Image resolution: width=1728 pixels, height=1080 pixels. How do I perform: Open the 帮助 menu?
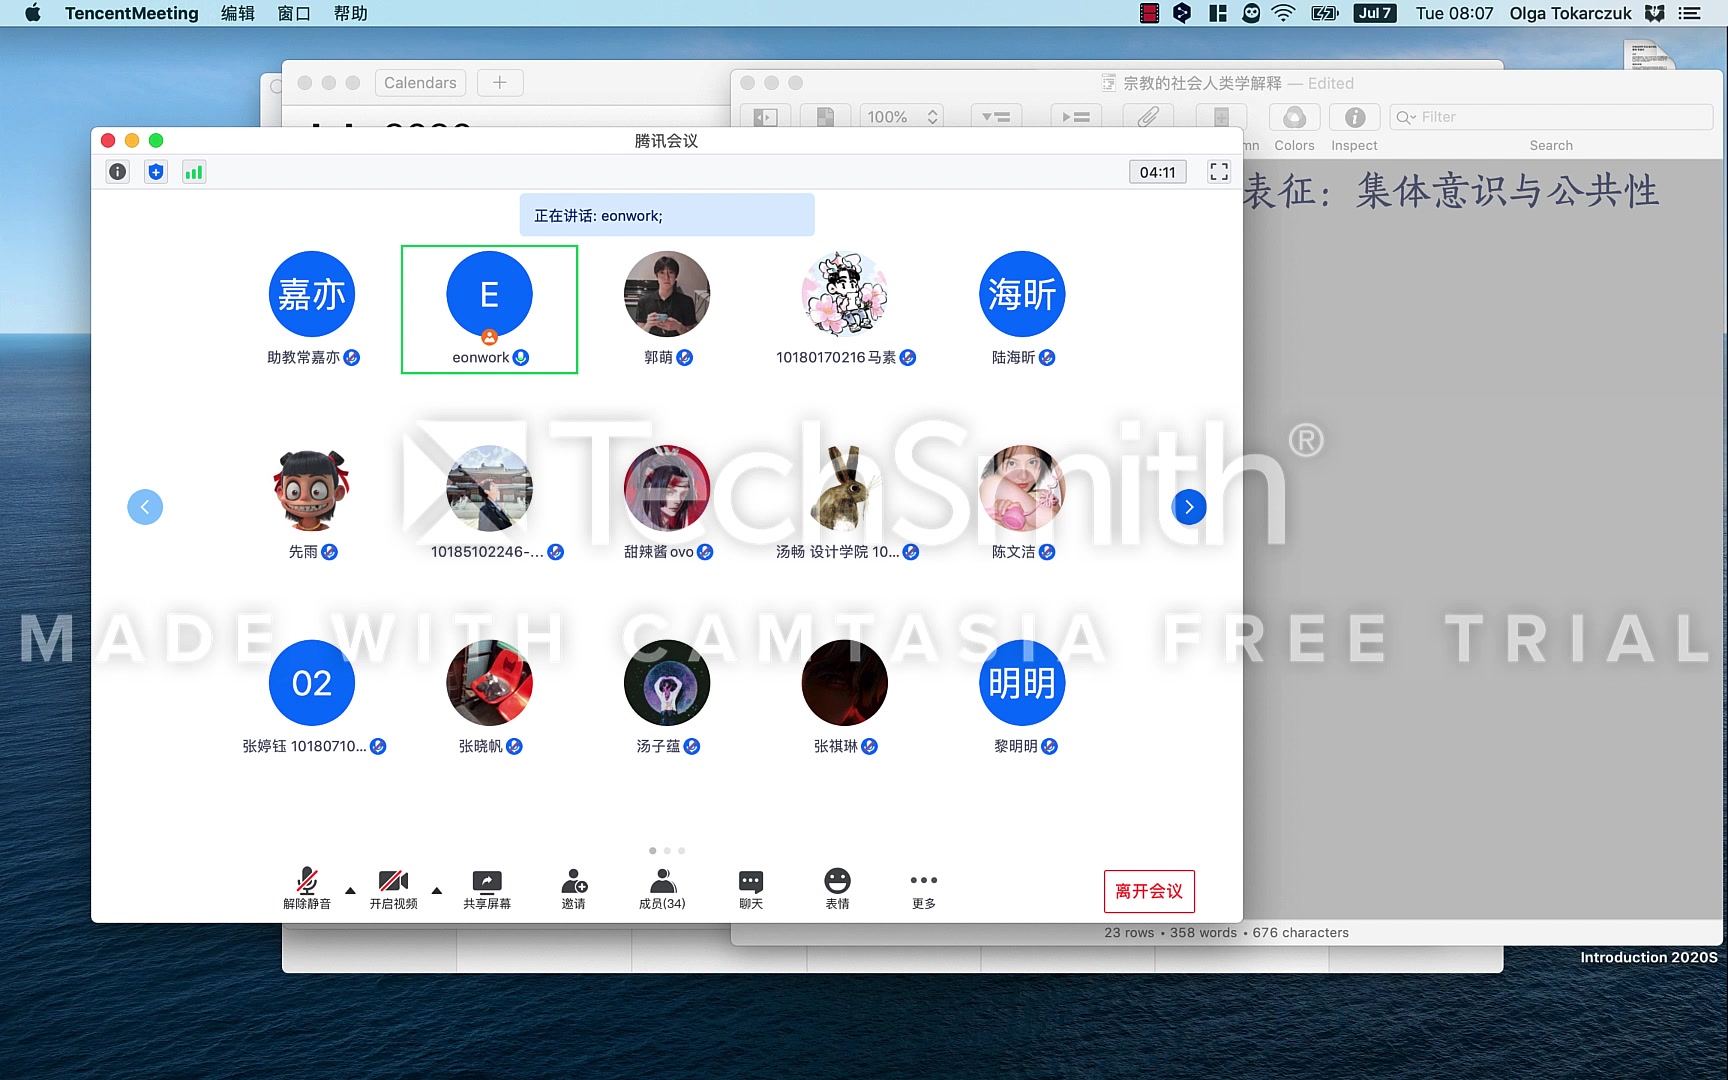coord(351,13)
